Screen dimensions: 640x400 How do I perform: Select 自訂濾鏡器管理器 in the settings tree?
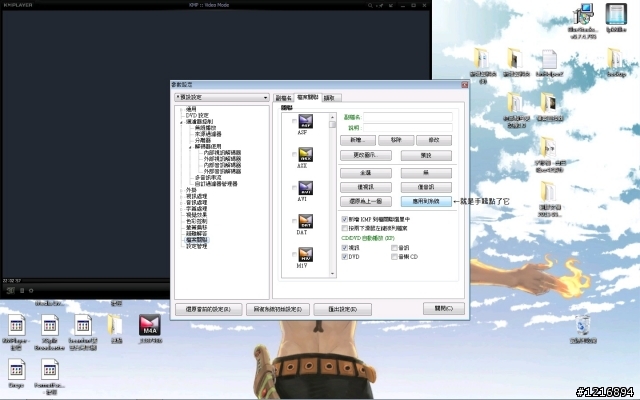216,184
